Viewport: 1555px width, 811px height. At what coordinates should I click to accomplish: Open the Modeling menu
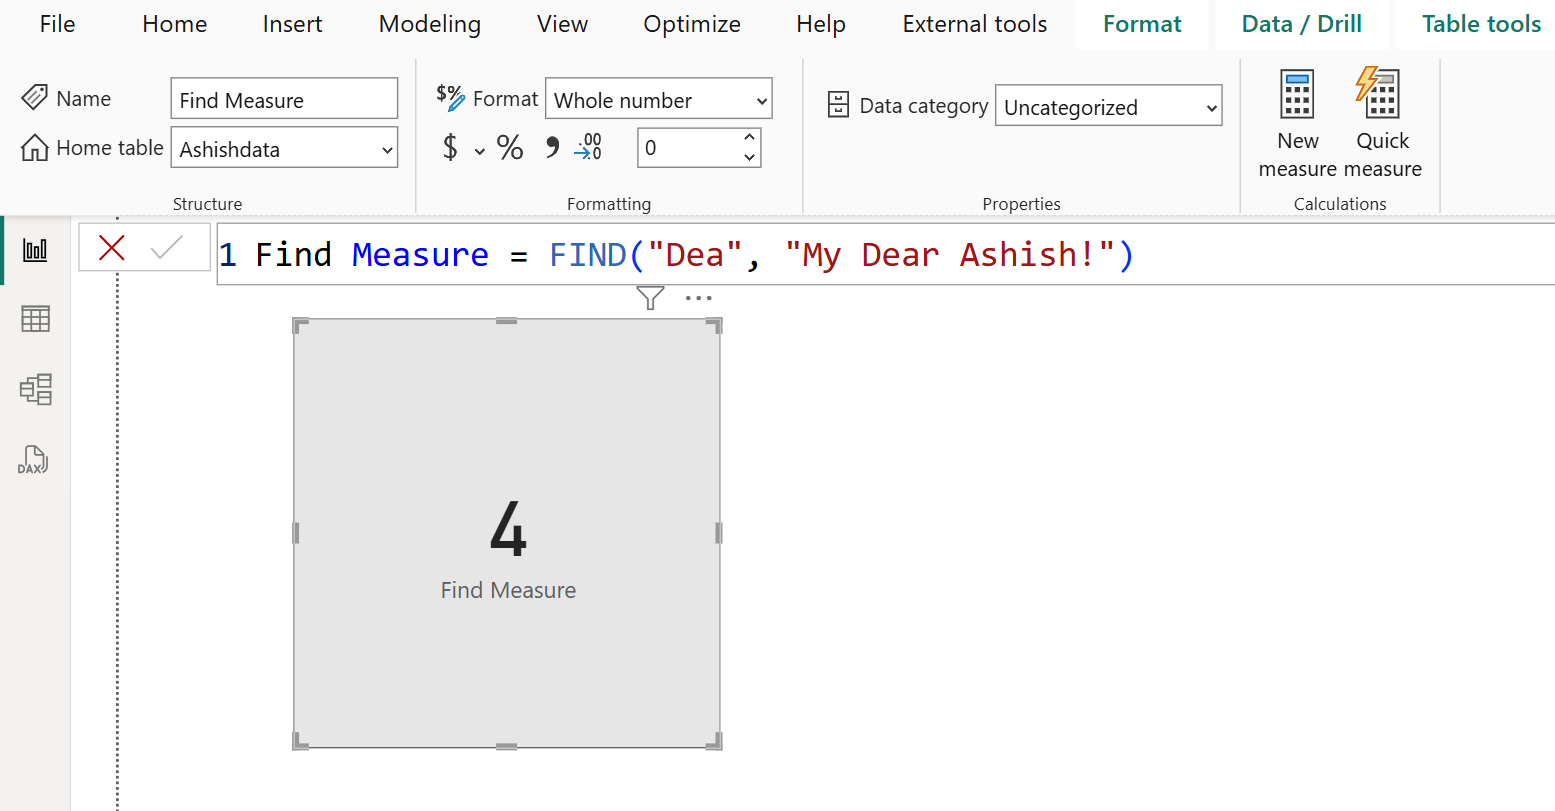pyautogui.click(x=429, y=23)
